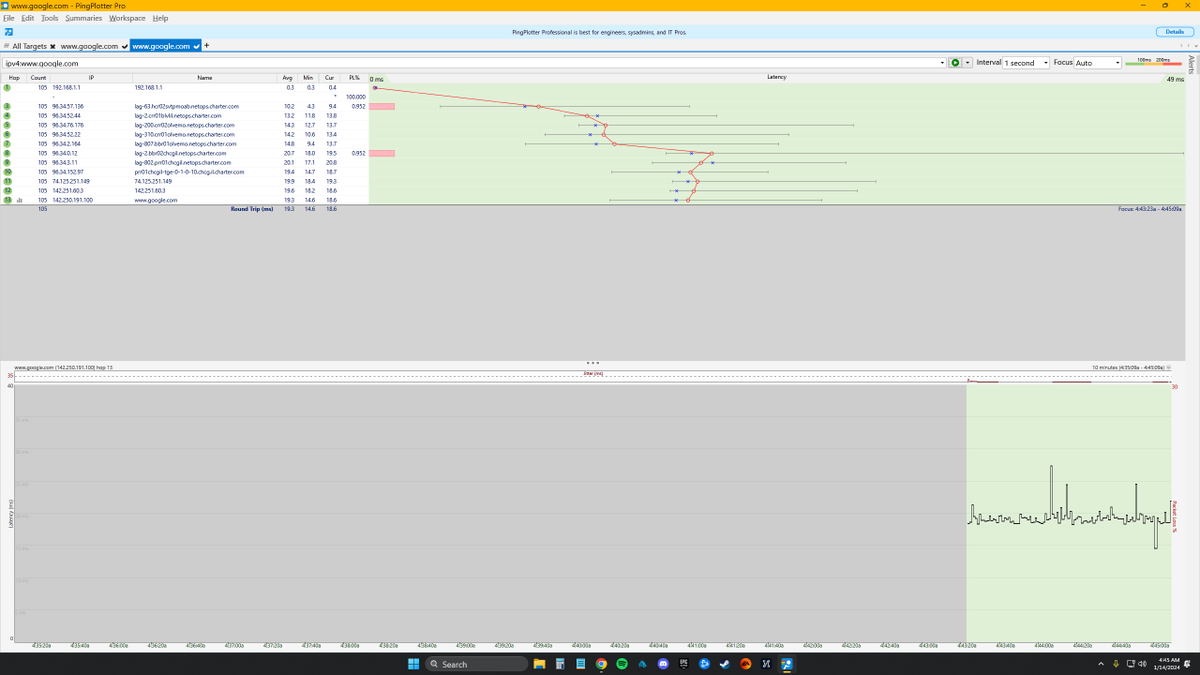Click the timeline graph title www.google.com hop 13
Viewport: 1200px width, 675px height.
click(x=64, y=368)
